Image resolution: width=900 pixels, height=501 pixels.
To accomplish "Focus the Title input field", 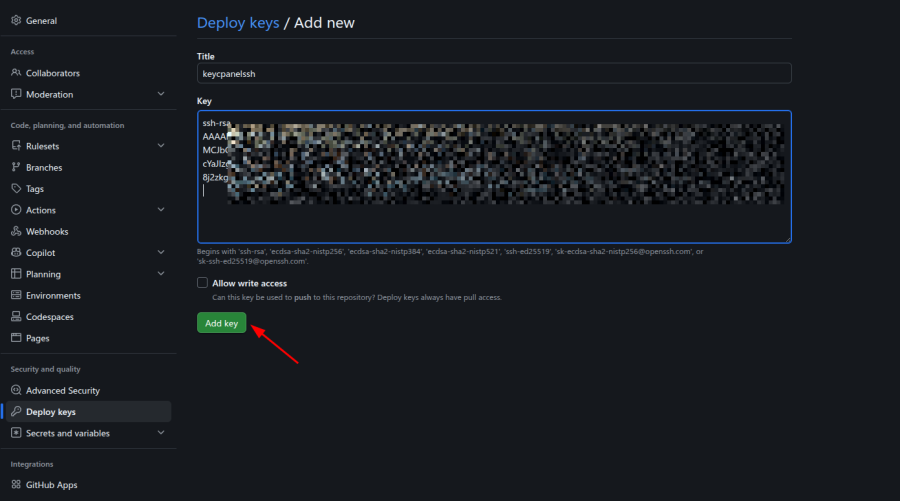I will pos(494,73).
